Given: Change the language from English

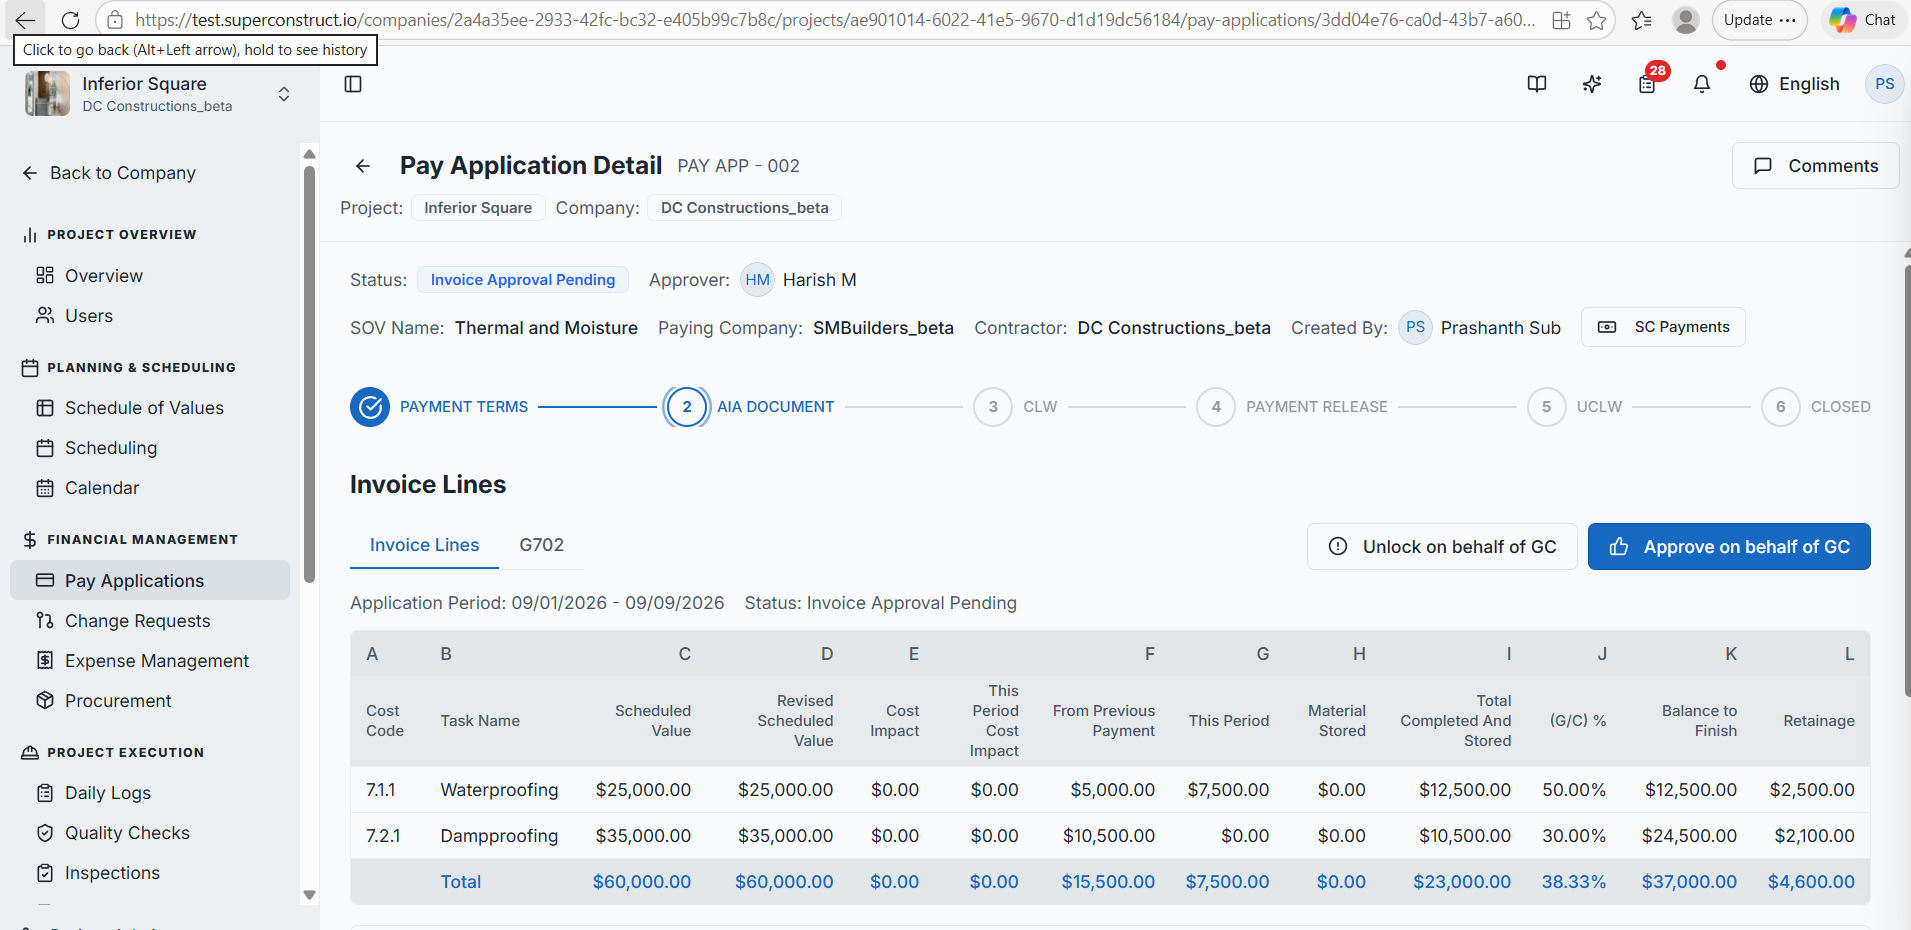Looking at the screenshot, I should (x=1795, y=84).
